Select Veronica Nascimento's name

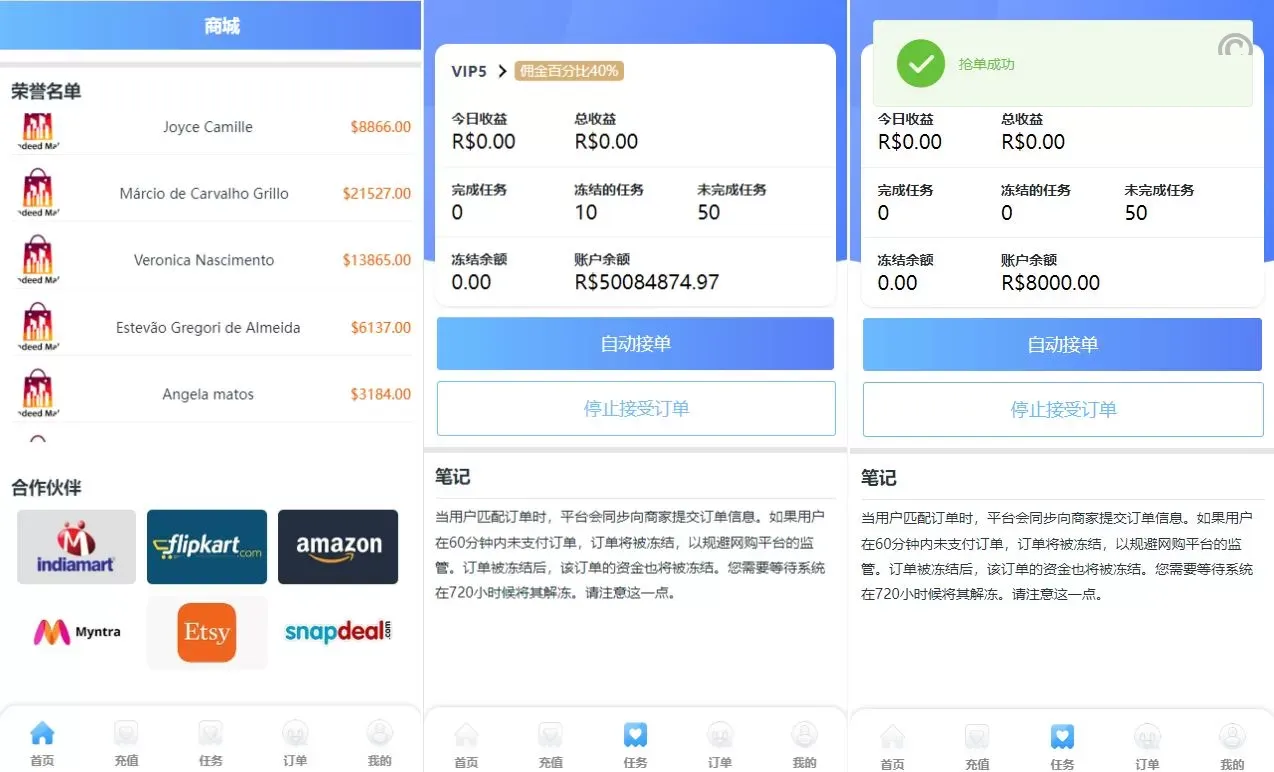[204, 260]
